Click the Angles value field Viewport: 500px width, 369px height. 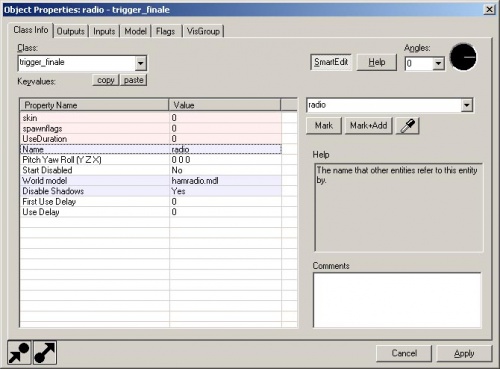pos(419,63)
